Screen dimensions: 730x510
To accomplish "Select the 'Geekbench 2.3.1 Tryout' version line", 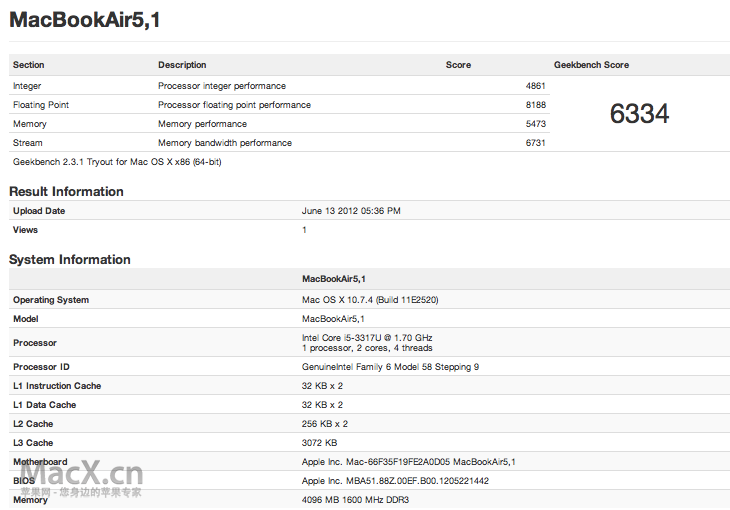I will [x=117, y=162].
